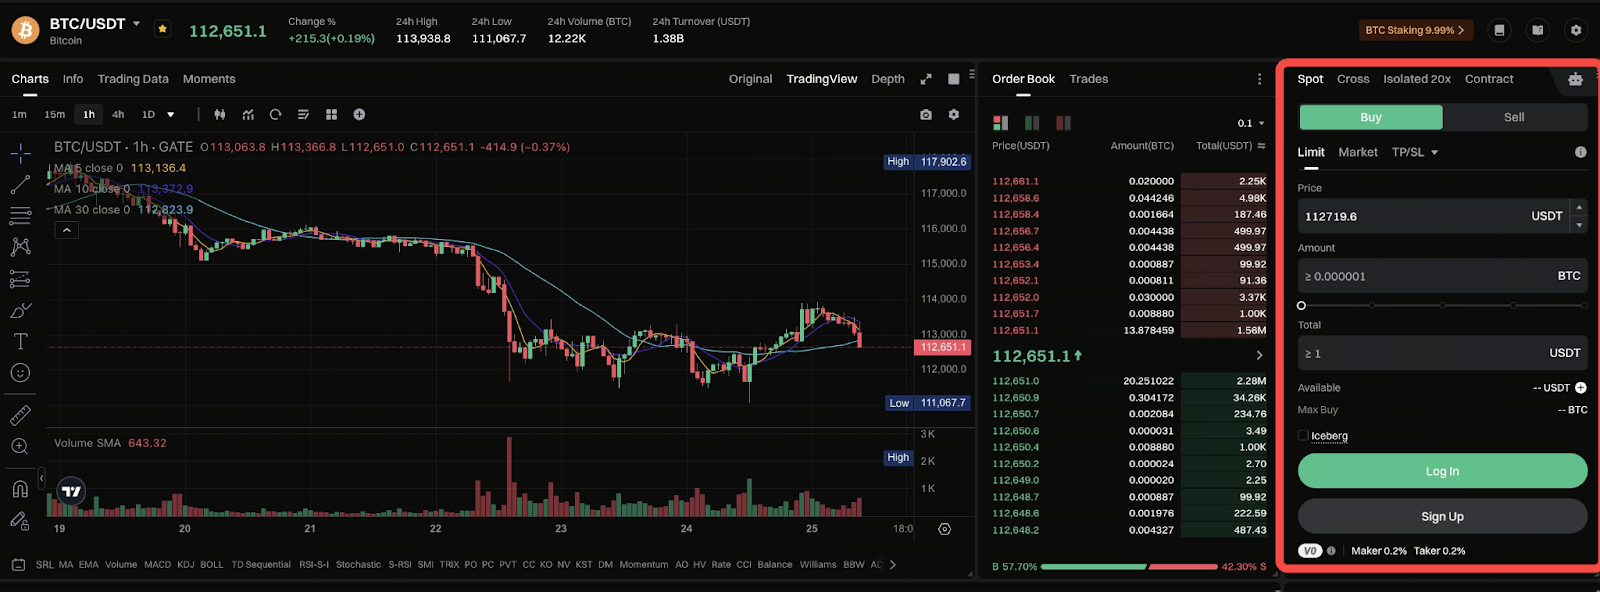The height and width of the screenshot is (592, 1600).
Task: Adjust the order amount percentage slider
Action: tap(1443, 305)
